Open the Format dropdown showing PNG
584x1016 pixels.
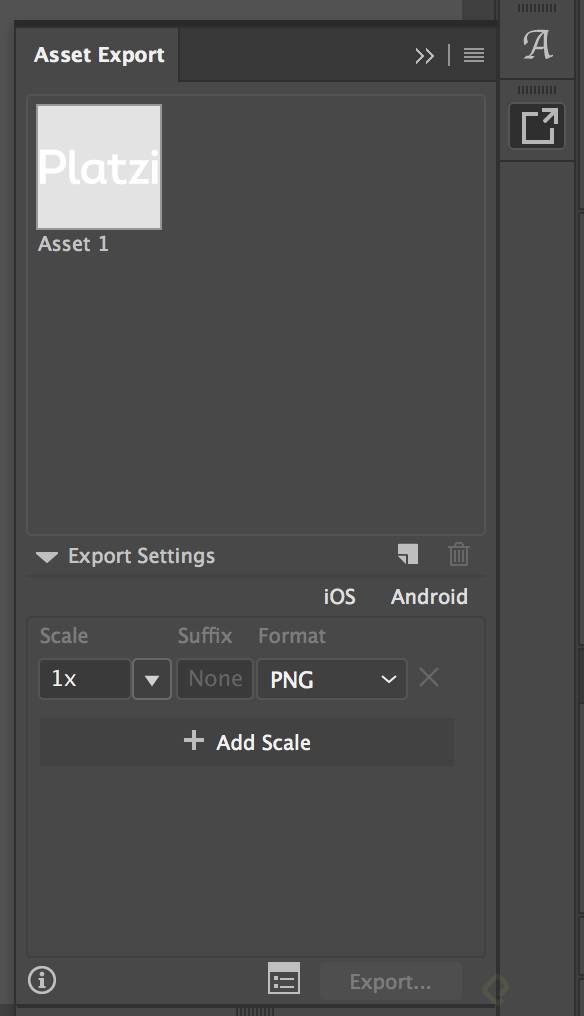point(330,679)
